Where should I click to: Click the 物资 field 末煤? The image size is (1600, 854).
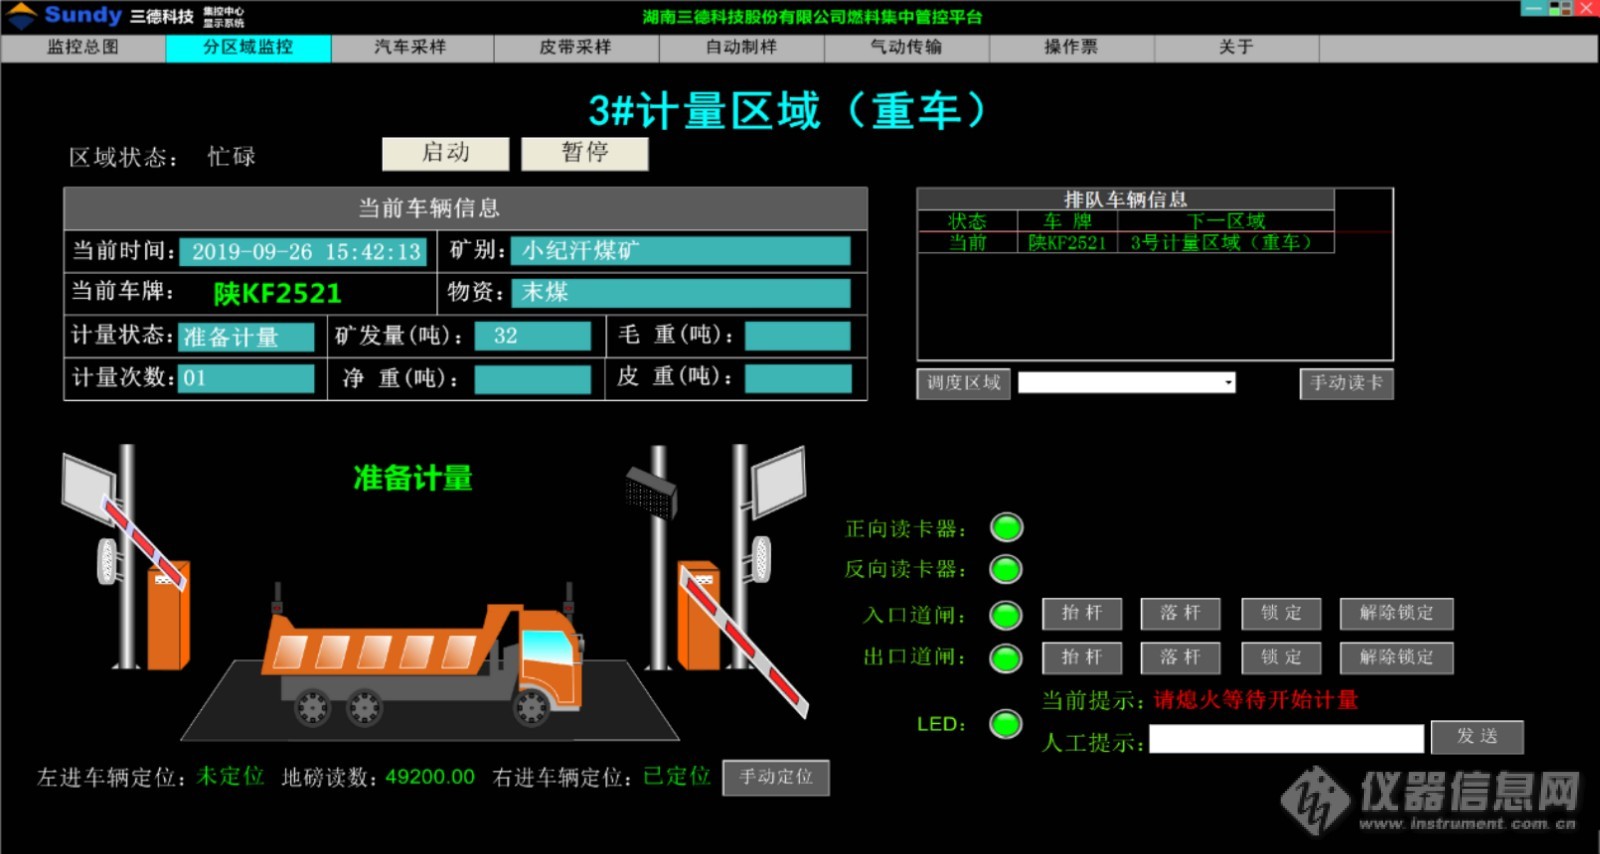pyautogui.click(x=680, y=293)
